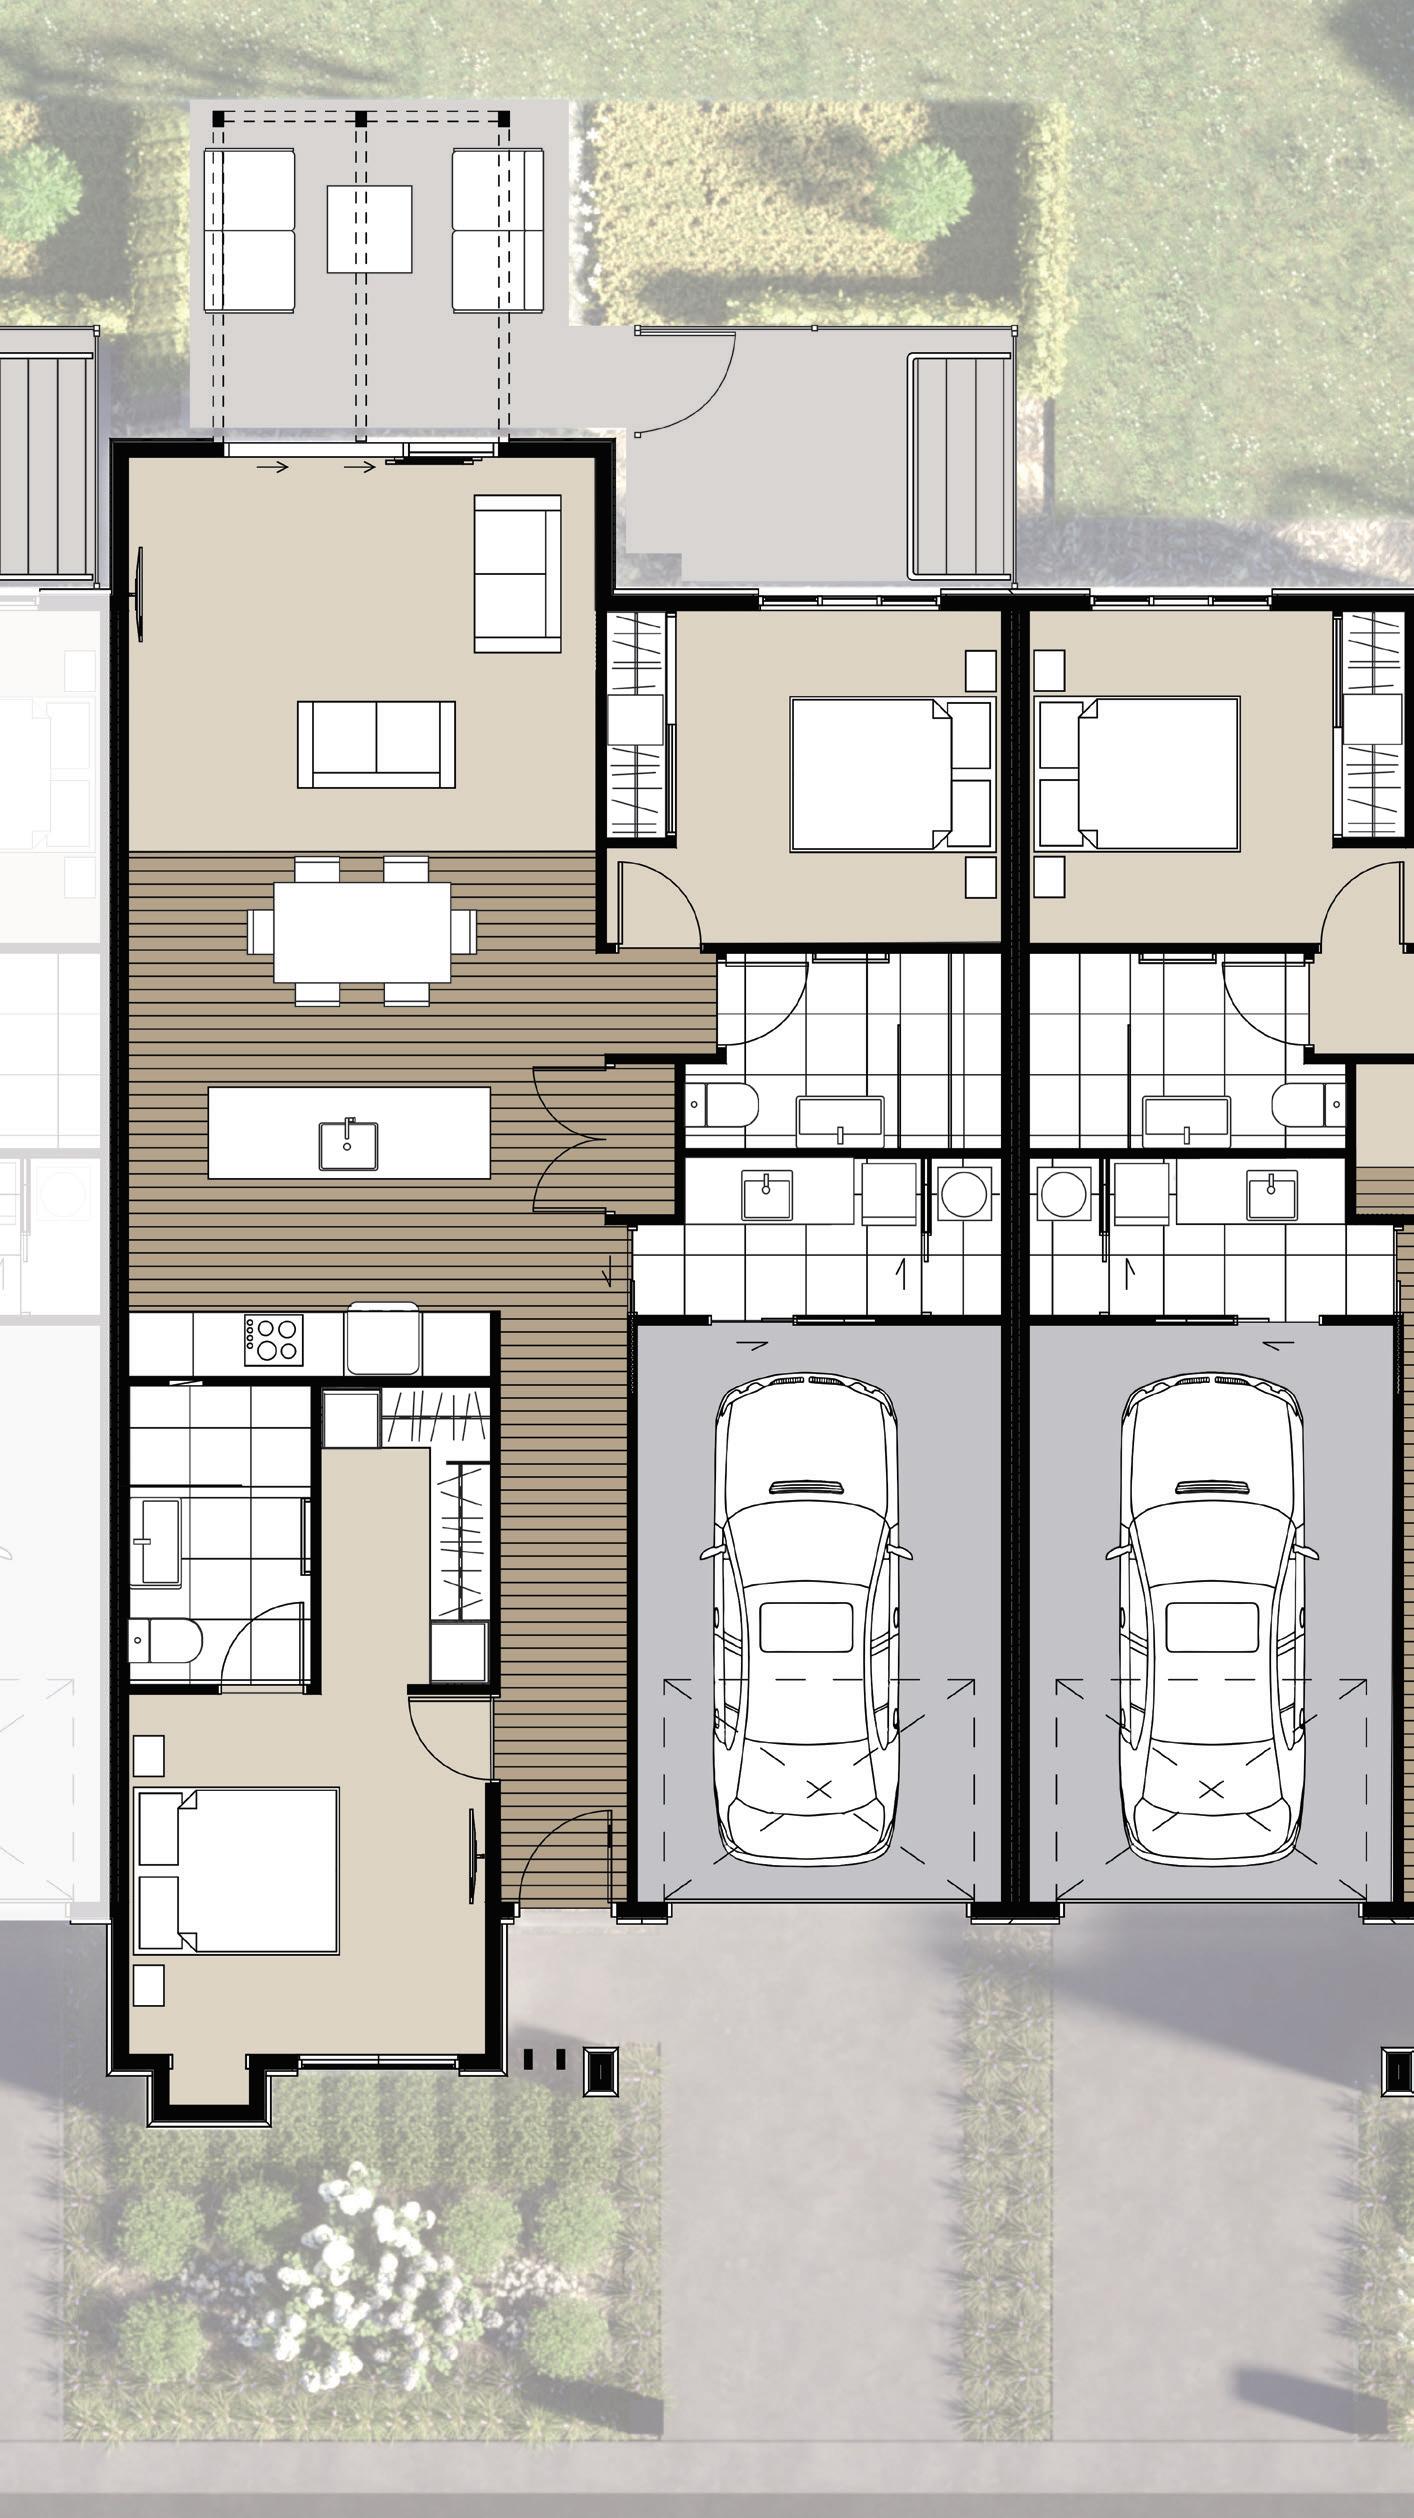Screen dimensions: 1414x2518
Task: Select the toilet in the master ensuite
Action: [166, 1641]
